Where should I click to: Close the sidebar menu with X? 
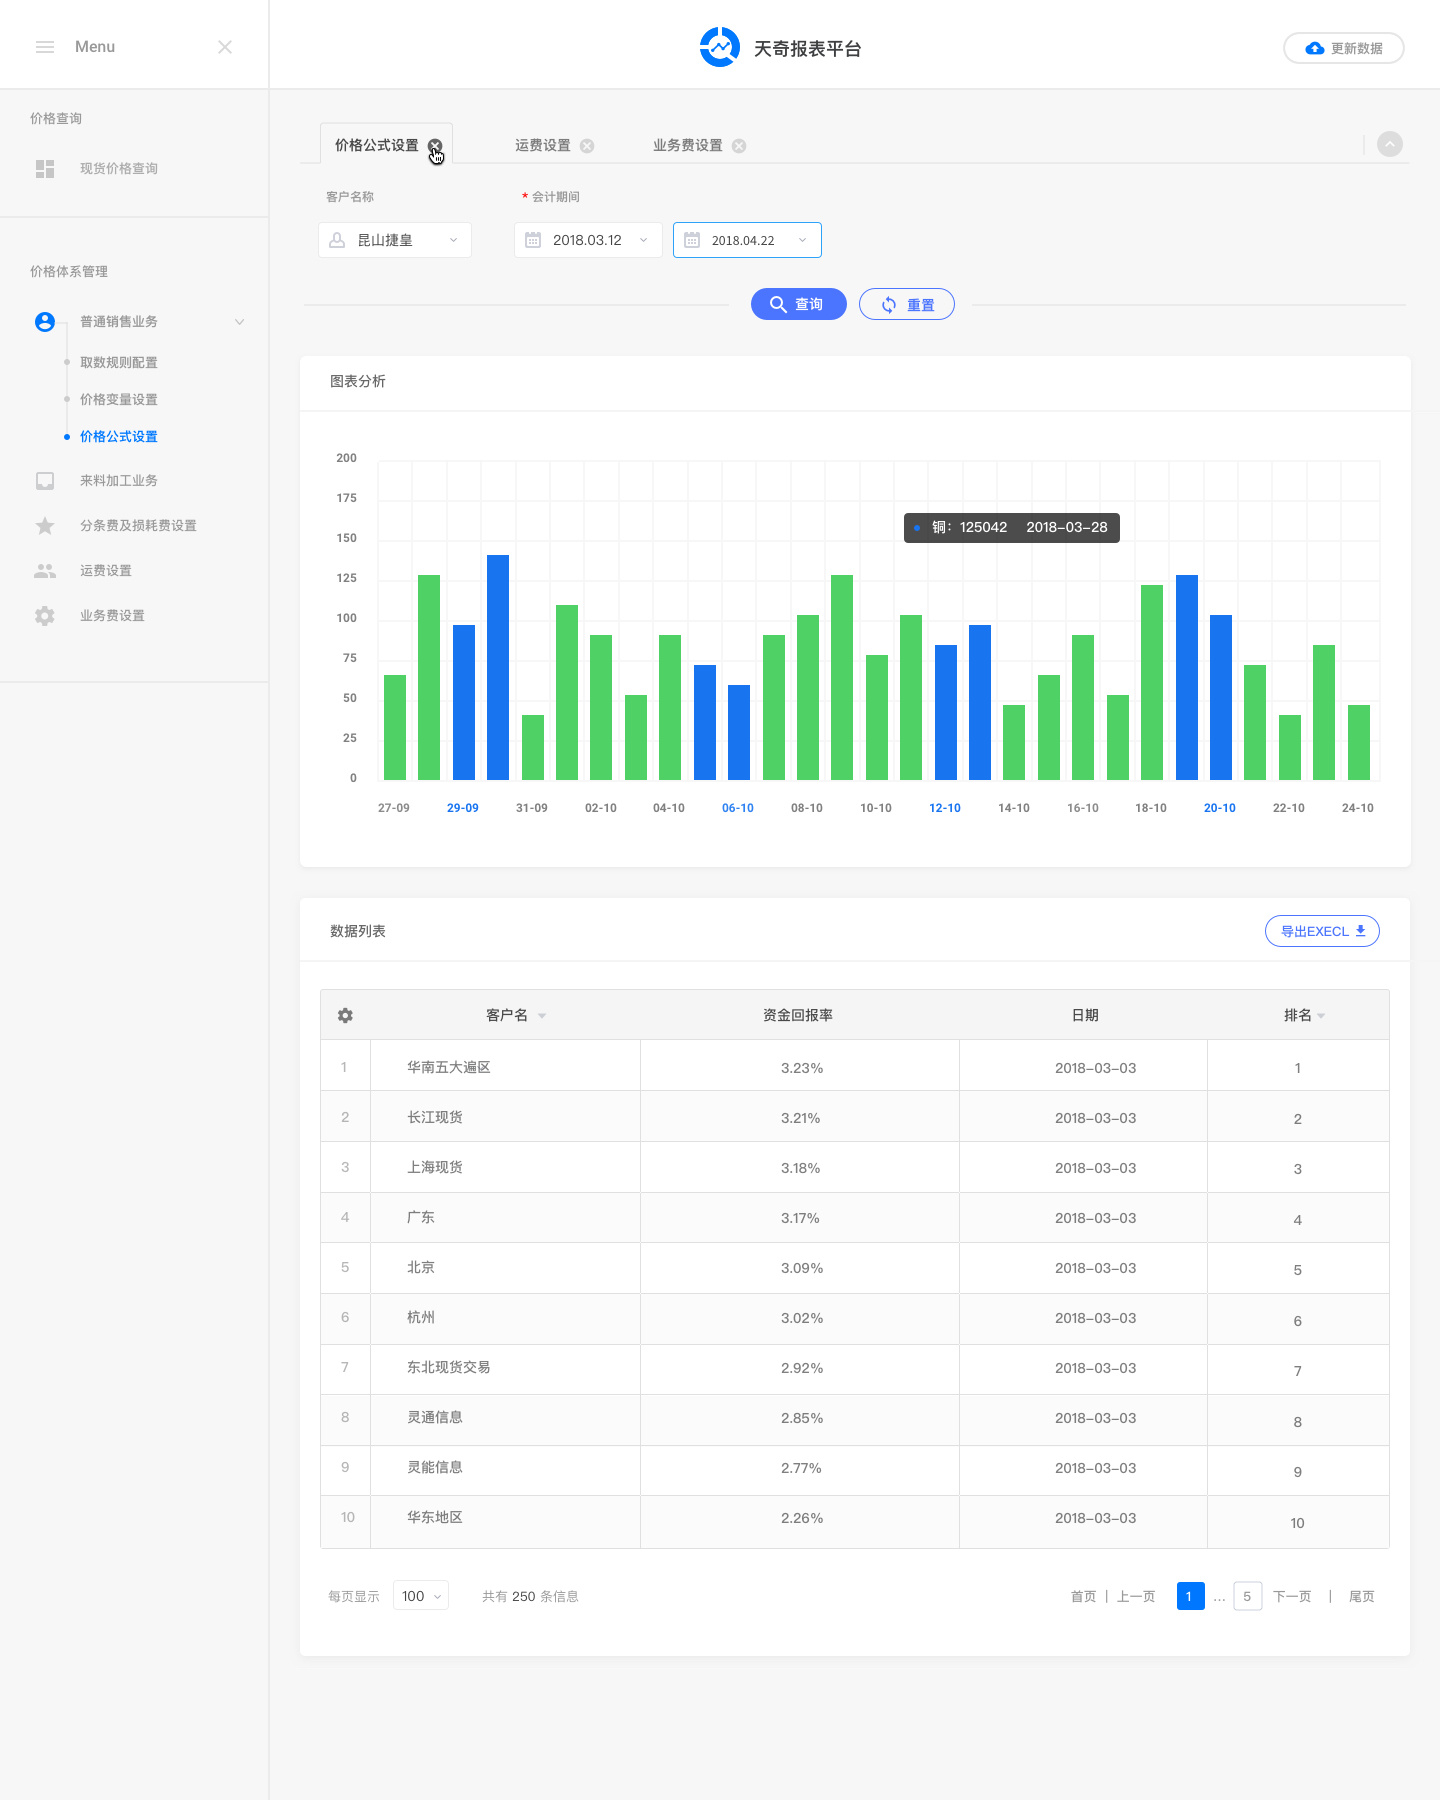(x=225, y=47)
